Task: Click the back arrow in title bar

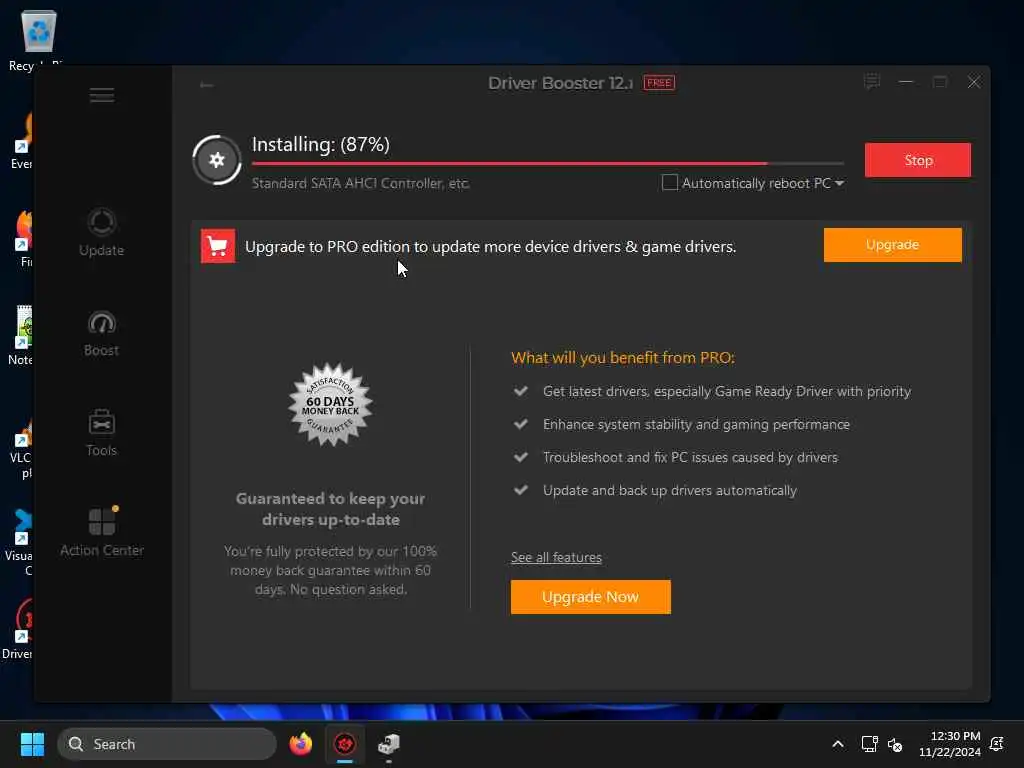Action: click(206, 85)
